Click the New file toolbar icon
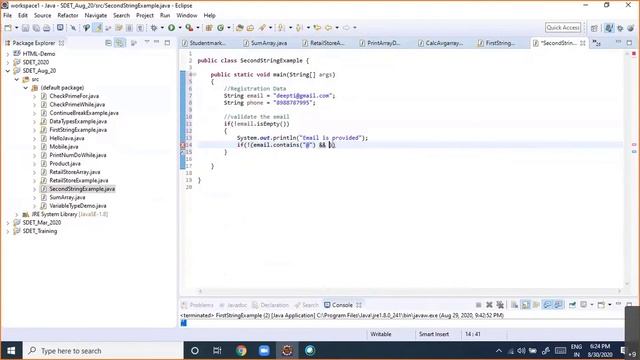 [x=8, y=28]
